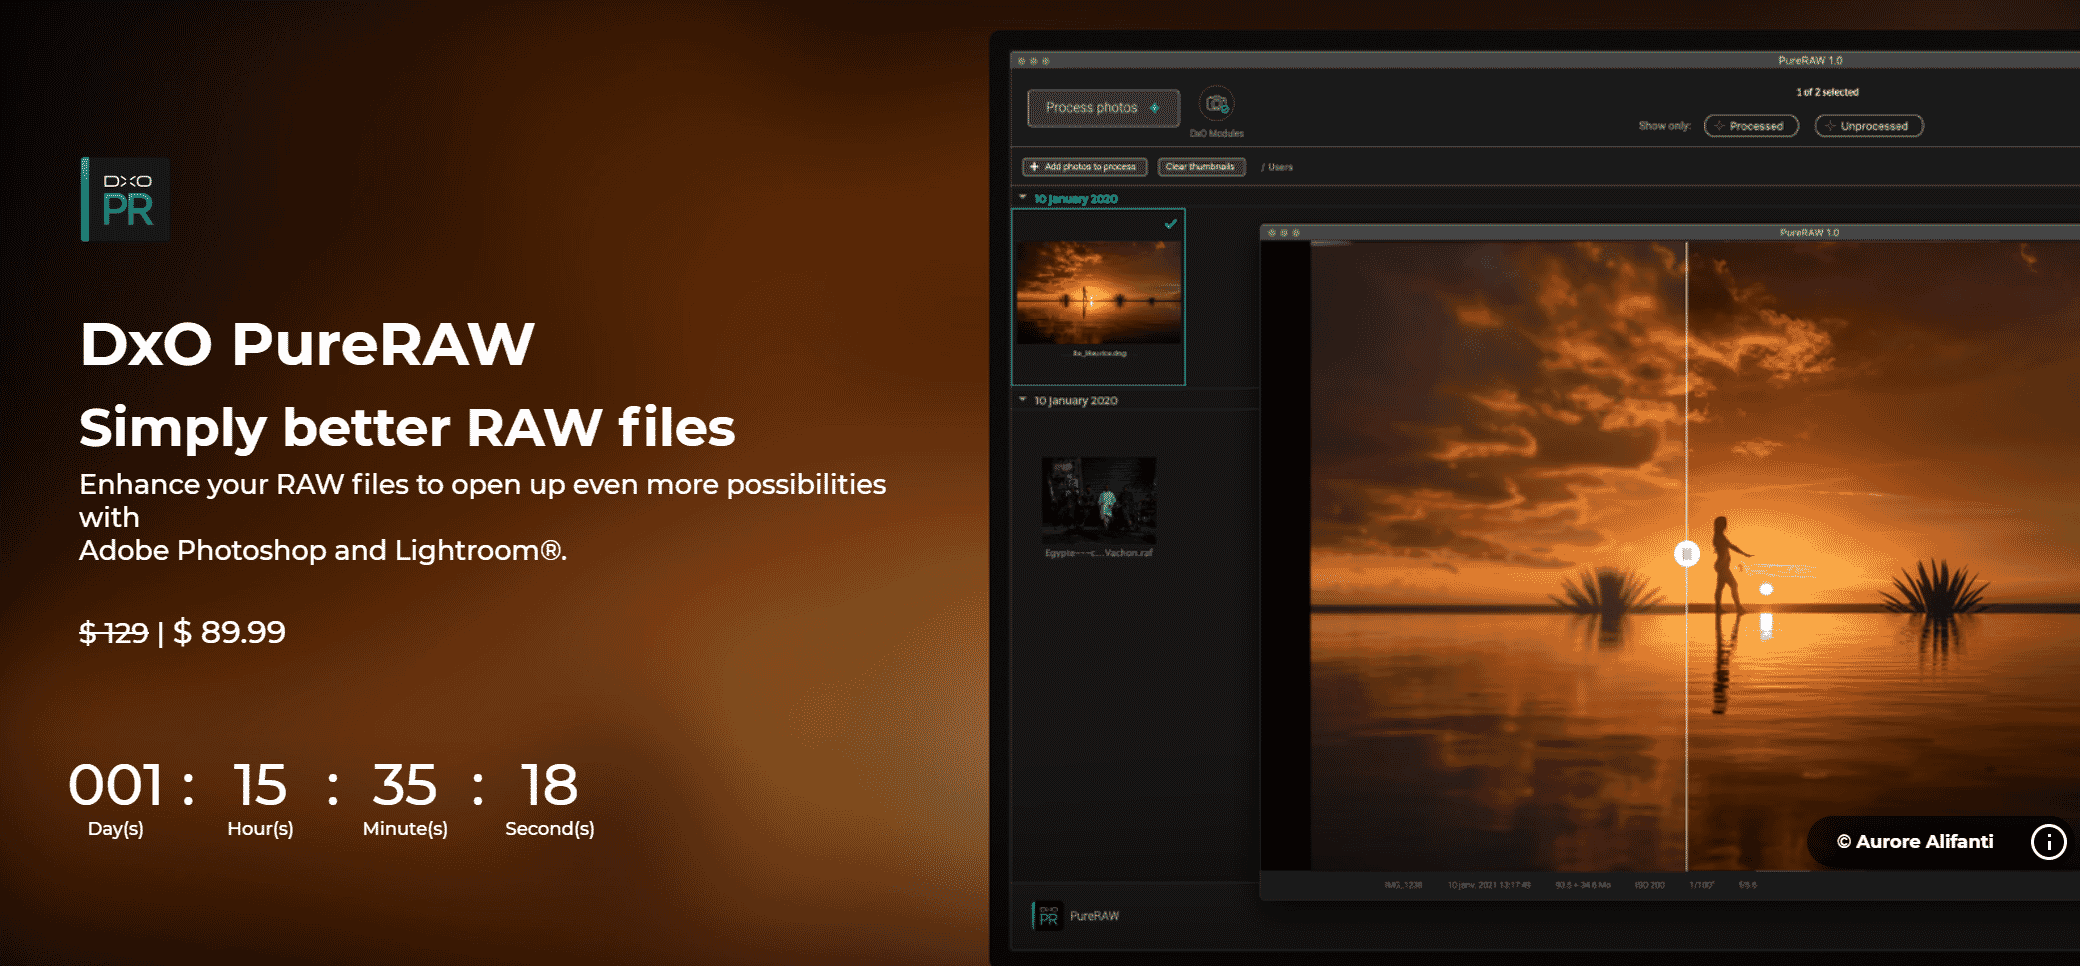
Task: Click the $ 89.99 sale price
Action: click(229, 632)
